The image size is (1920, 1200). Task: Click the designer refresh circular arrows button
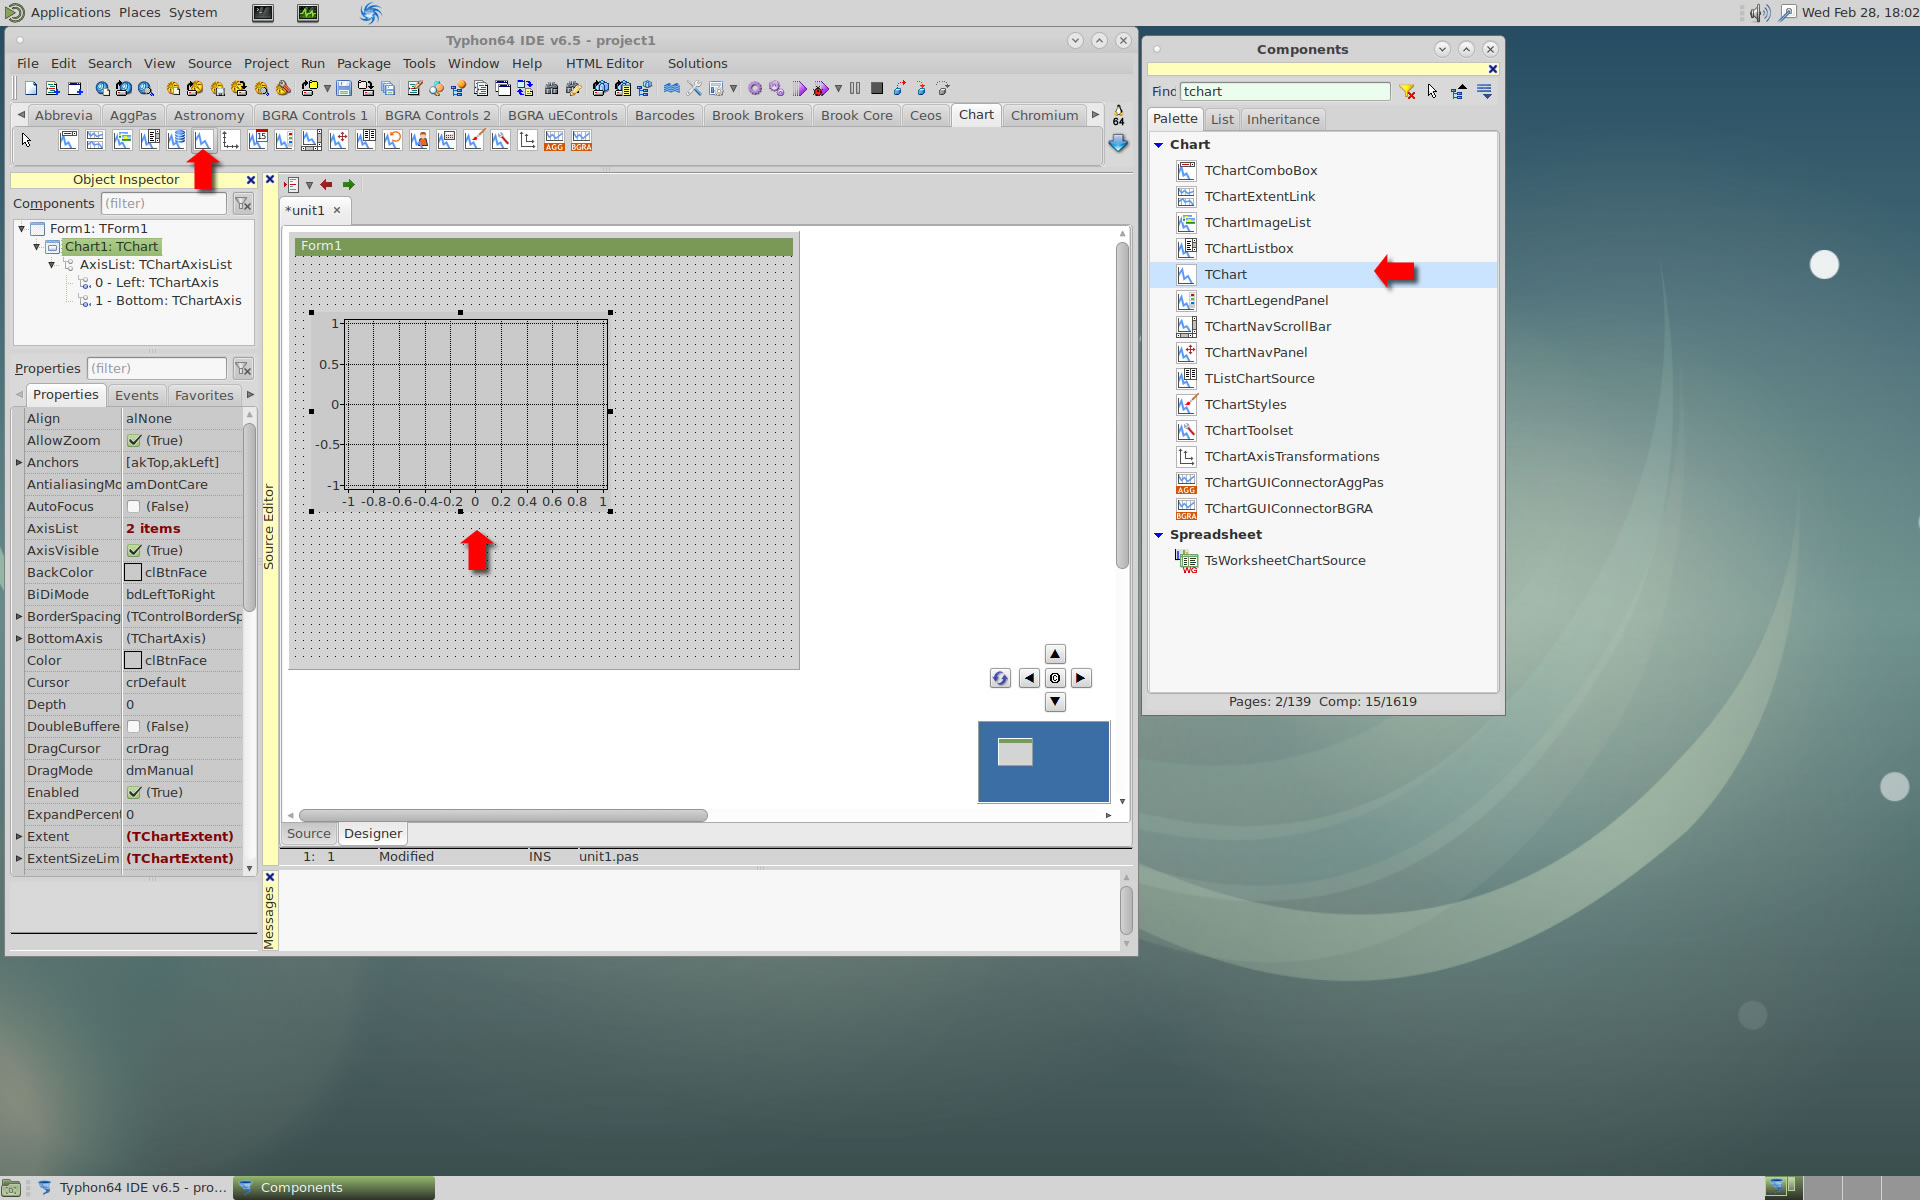click(1000, 678)
